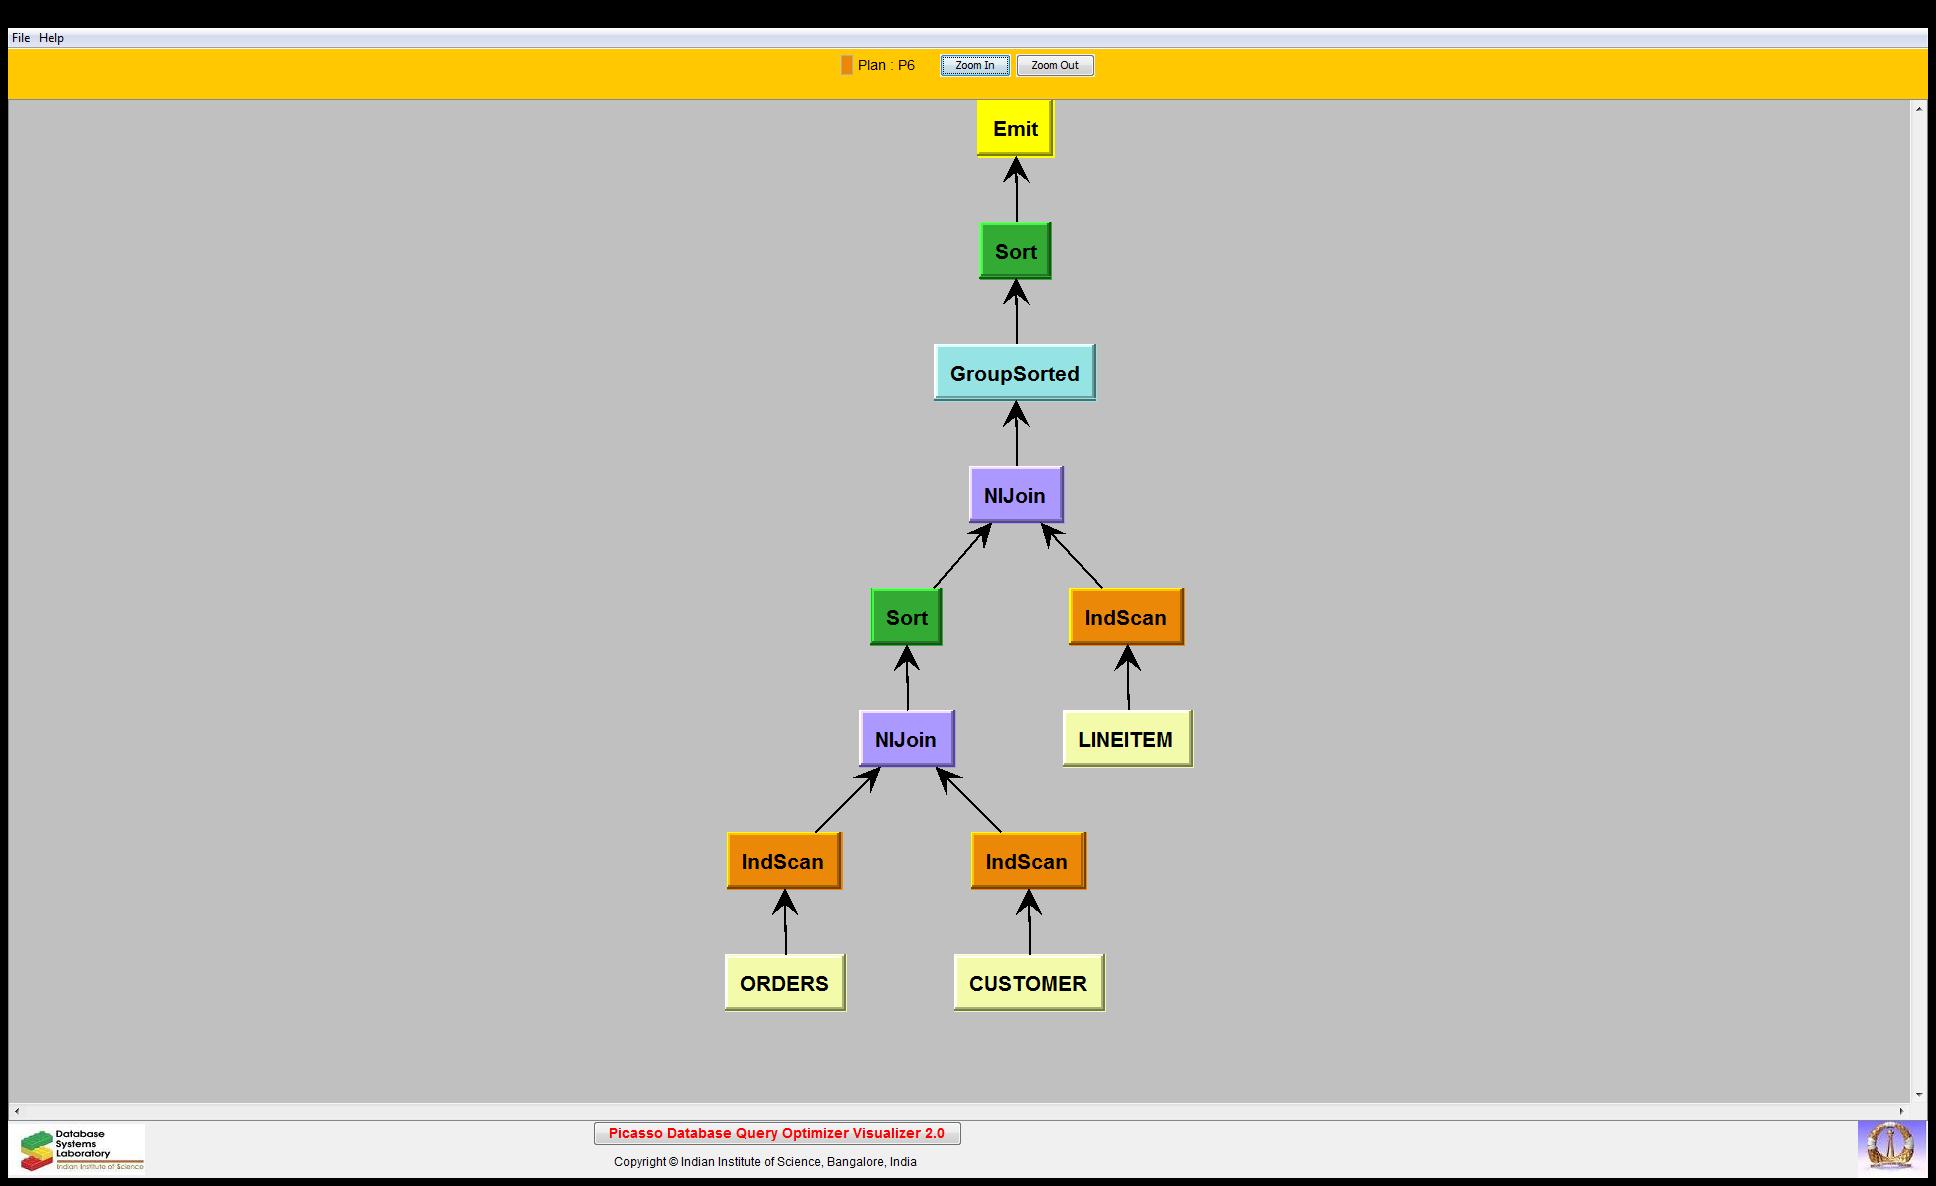Click the Database Systems Laboratory logo
The width and height of the screenshot is (1936, 1186).
pos(81,1149)
